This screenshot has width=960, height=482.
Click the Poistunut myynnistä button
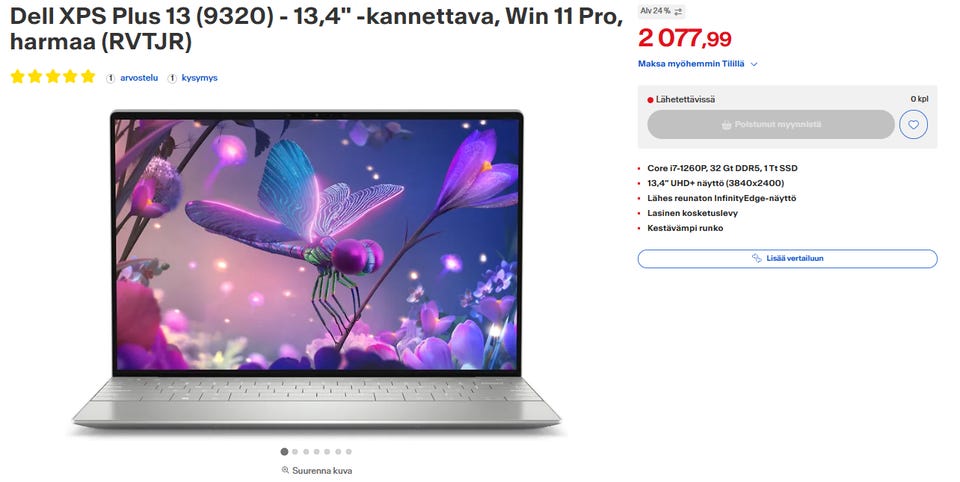click(771, 125)
